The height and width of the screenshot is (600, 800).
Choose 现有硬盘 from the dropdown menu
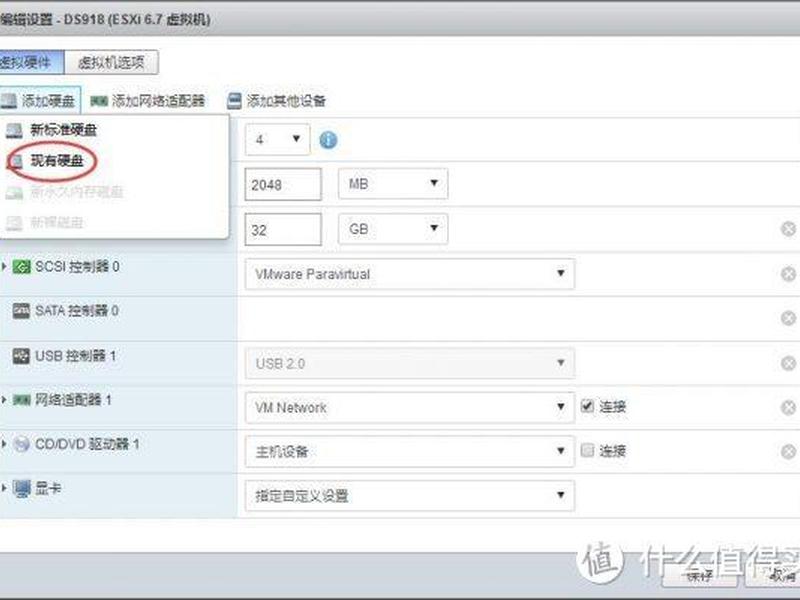click(57, 161)
